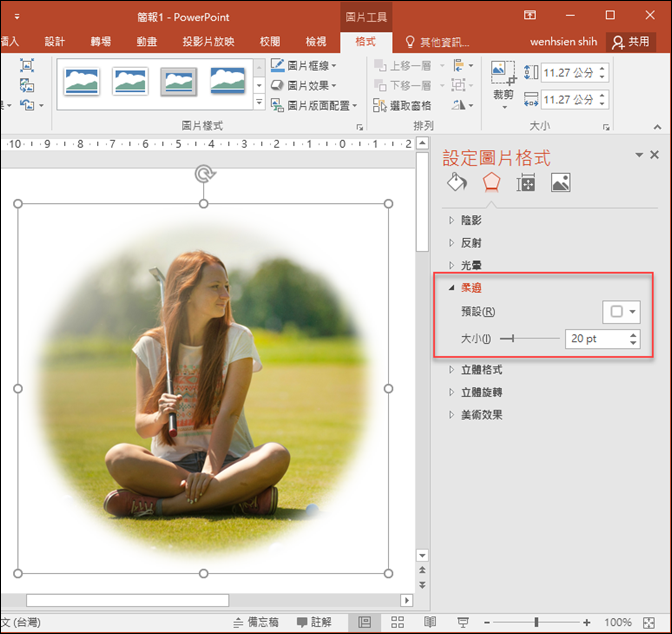Switch to Normal view icon
672x634 pixels.
click(365, 622)
